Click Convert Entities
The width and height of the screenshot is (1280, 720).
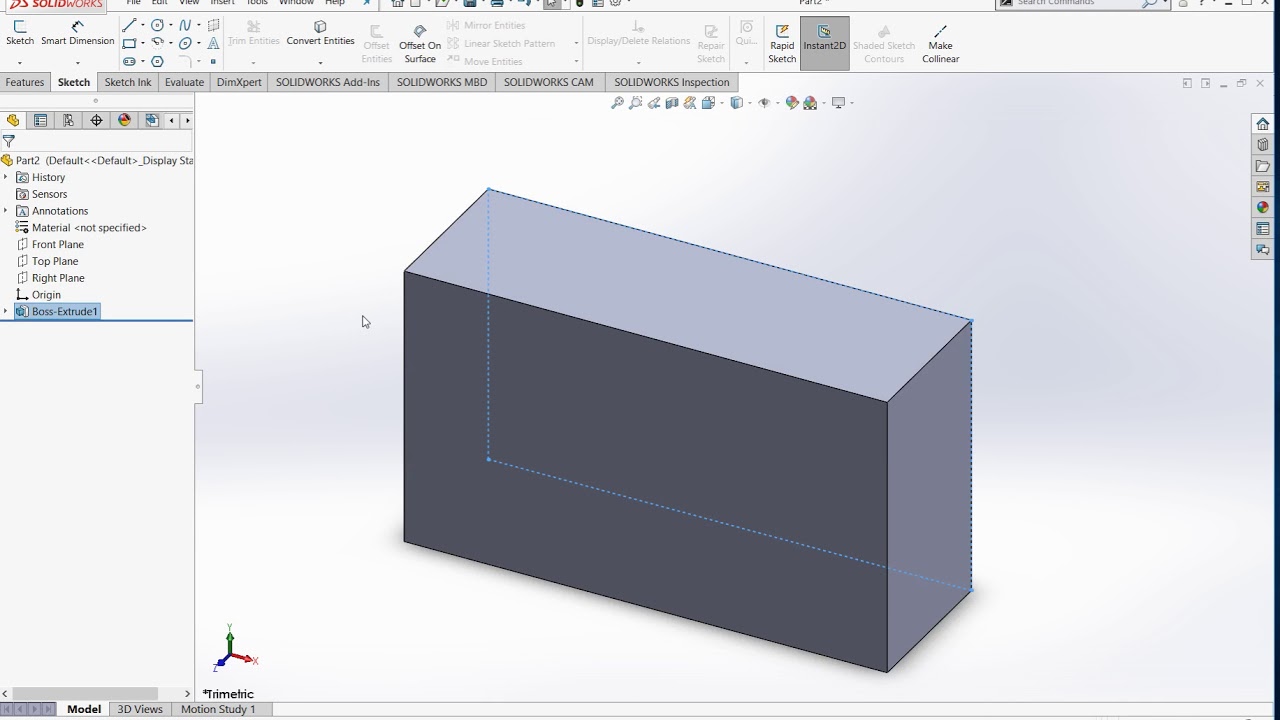coord(320,33)
